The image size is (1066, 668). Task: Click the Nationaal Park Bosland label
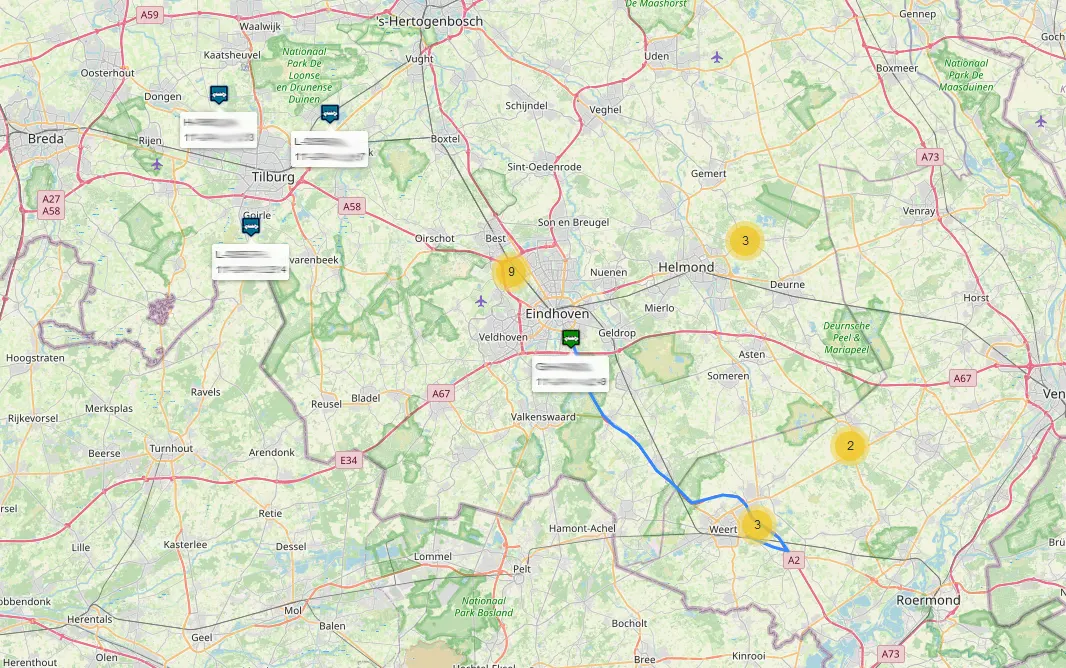tap(483, 606)
